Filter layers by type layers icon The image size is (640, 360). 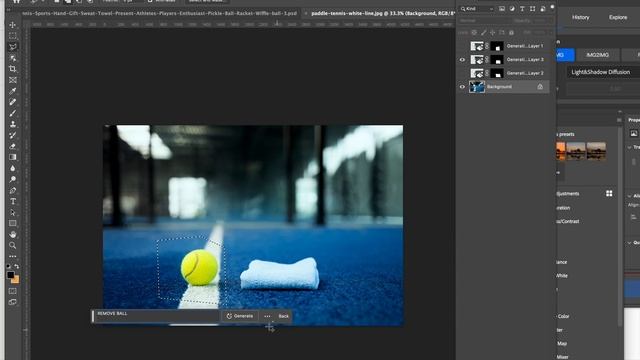tap(522, 9)
